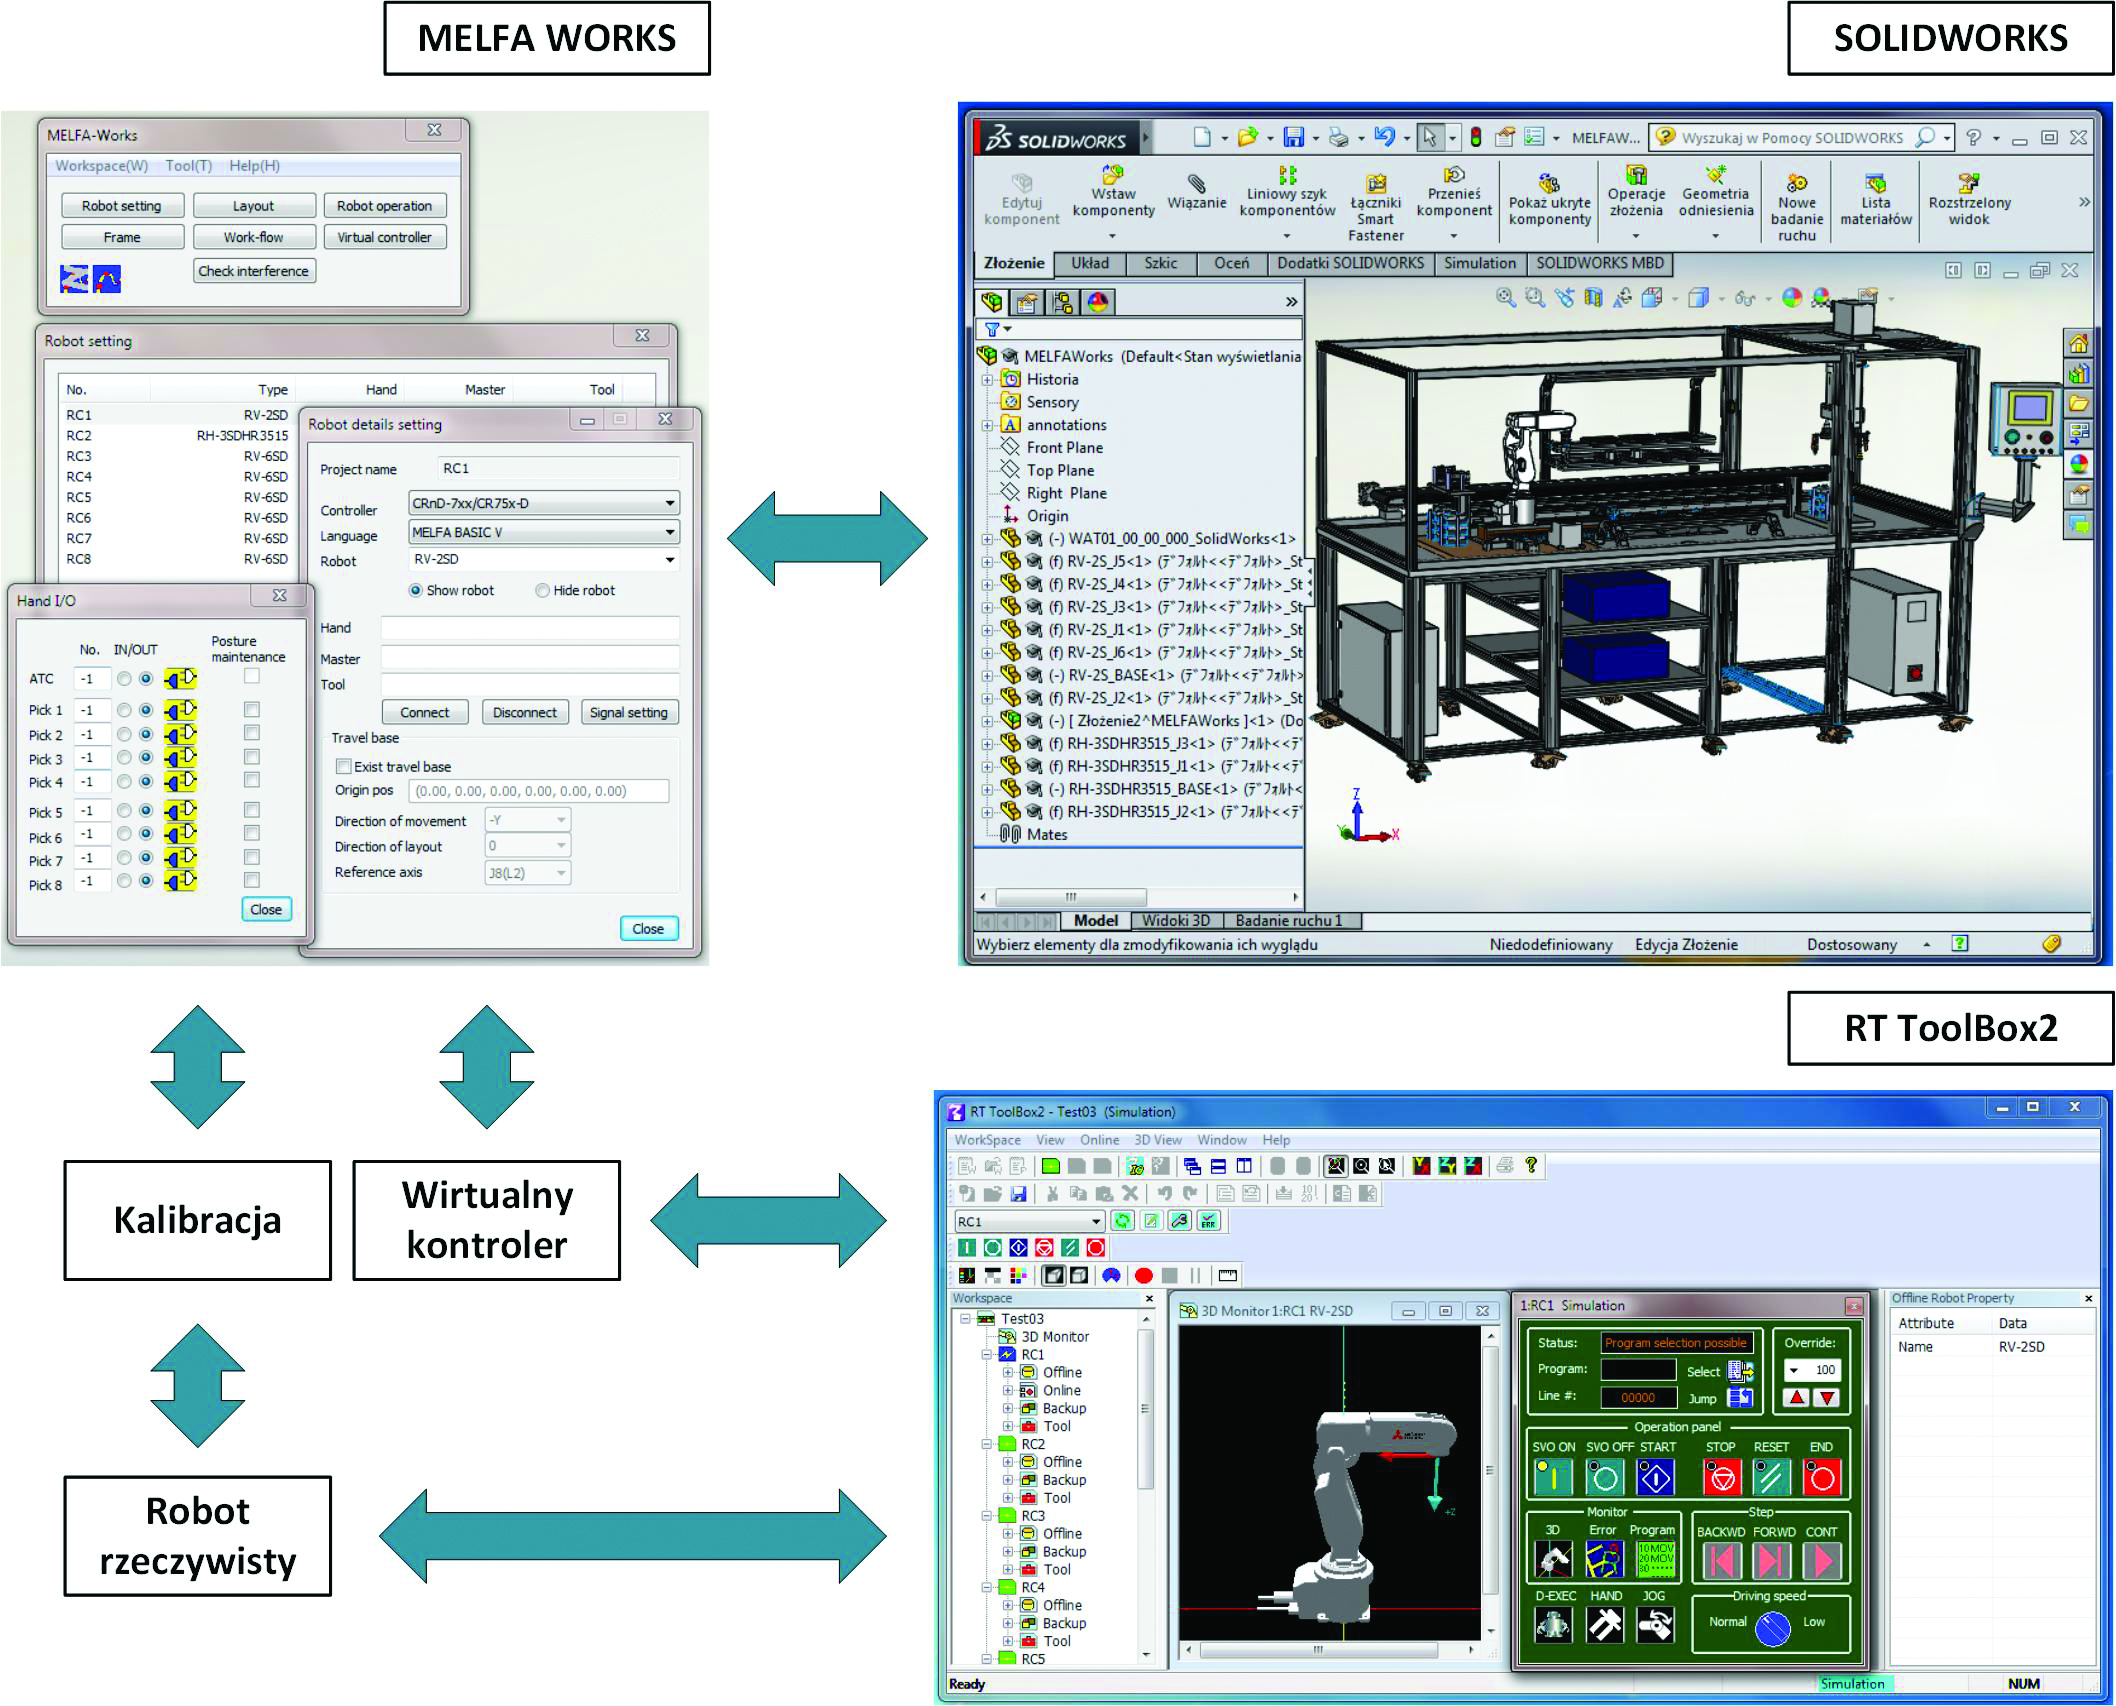The width and height of the screenshot is (2116, 1706).
Task: Enable the Exist travel base checkbox
Action: (344, 766)
